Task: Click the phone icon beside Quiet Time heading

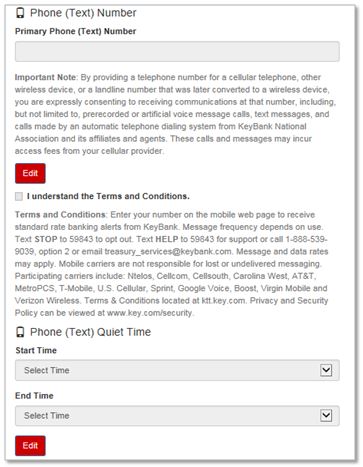Action: [20, 332]
